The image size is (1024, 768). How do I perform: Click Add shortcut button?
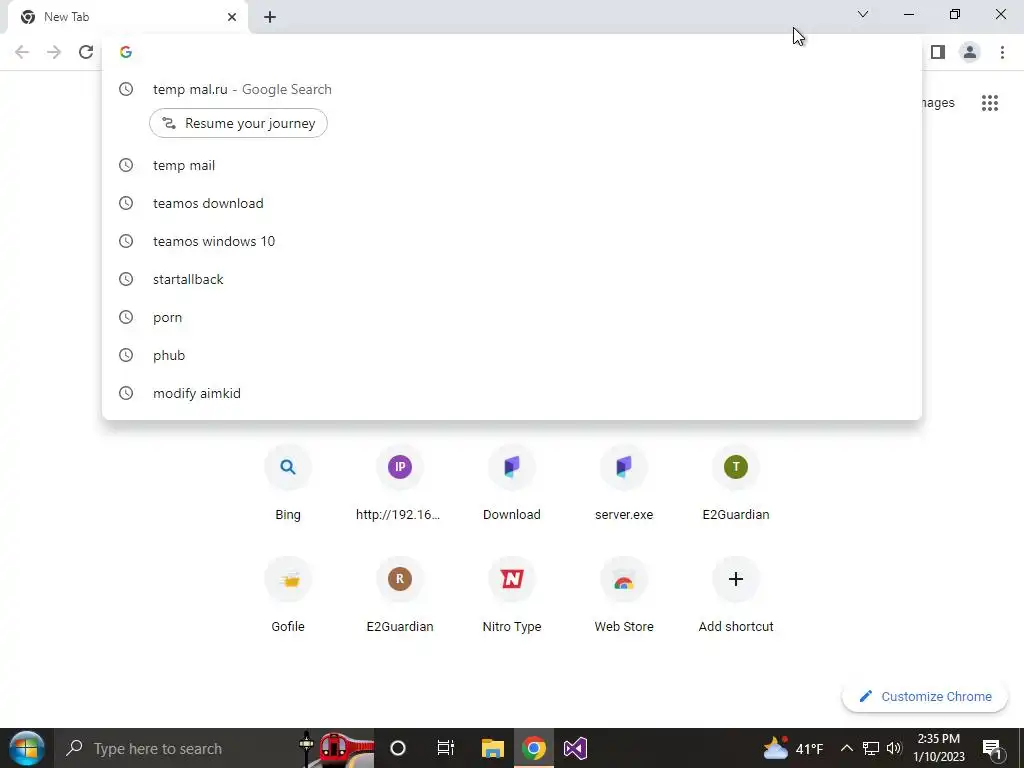pos(735,595)
